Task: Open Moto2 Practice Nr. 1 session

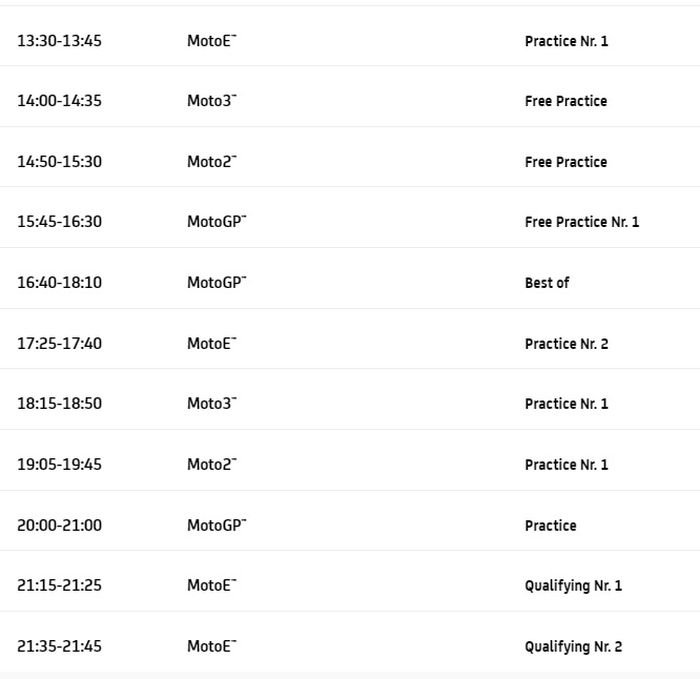Action: 566,465
